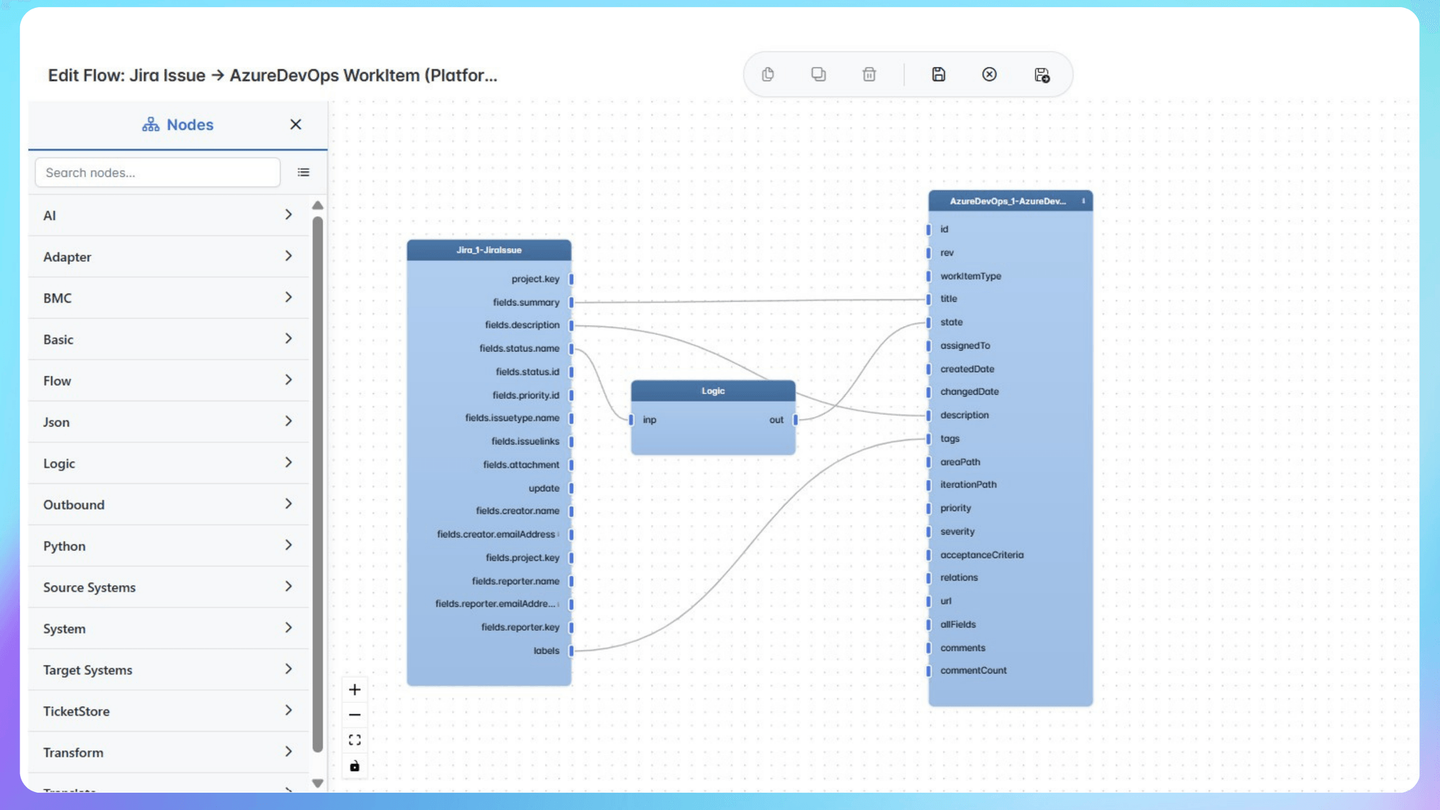Select the Logic node header
This screenshot has width=1440, height=810.
pos(713,391)
